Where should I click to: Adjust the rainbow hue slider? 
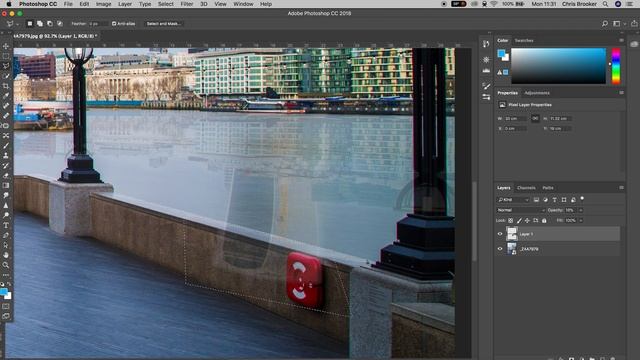coord(616,66)
